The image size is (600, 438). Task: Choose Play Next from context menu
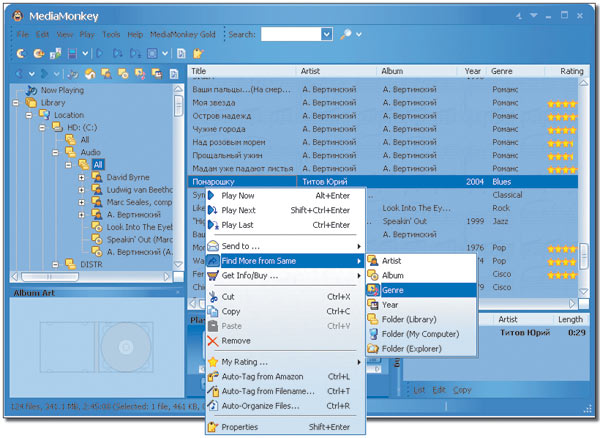(x=285, y=210)
